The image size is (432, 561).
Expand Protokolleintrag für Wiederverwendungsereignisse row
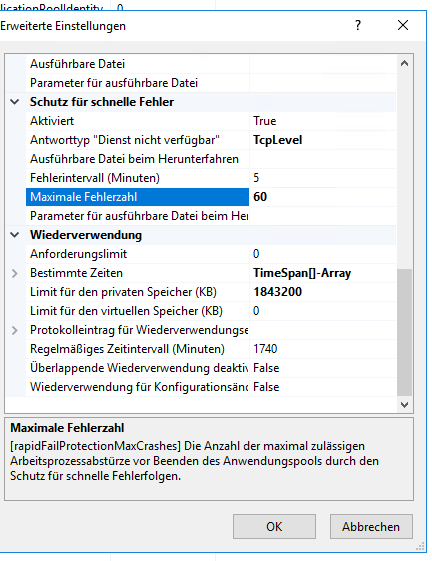coord(15,330)
